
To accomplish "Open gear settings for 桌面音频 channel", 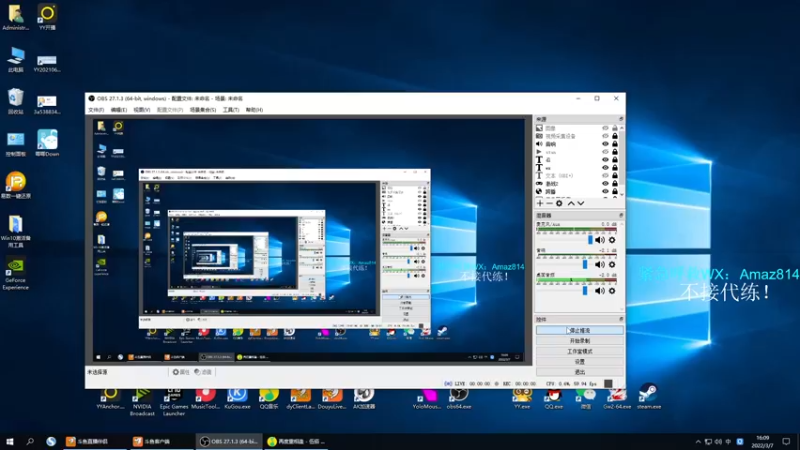I will [x=612, y=291].
